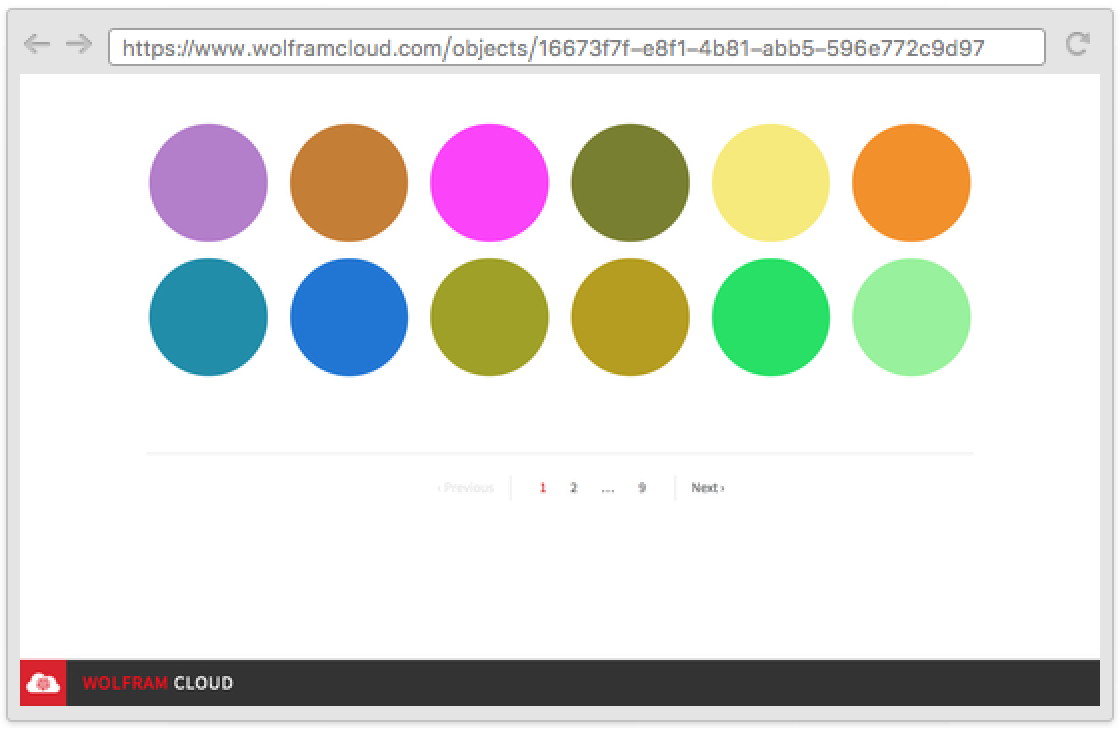Click the Previous page link
This screenshot has width=1120, height=730.
[466, 488]
